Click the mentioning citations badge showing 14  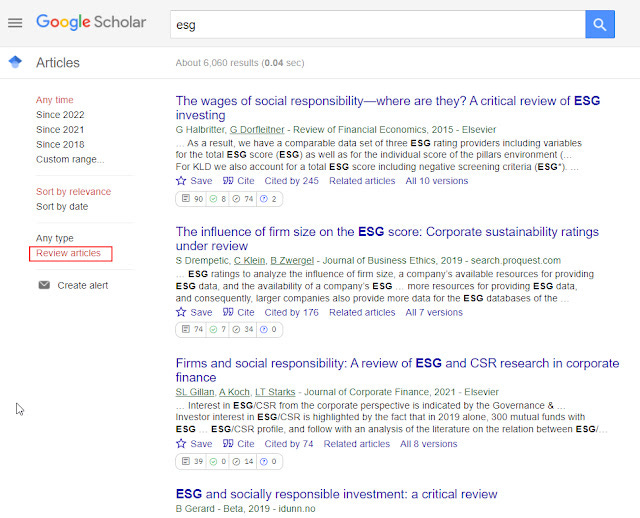click(243, 462)
